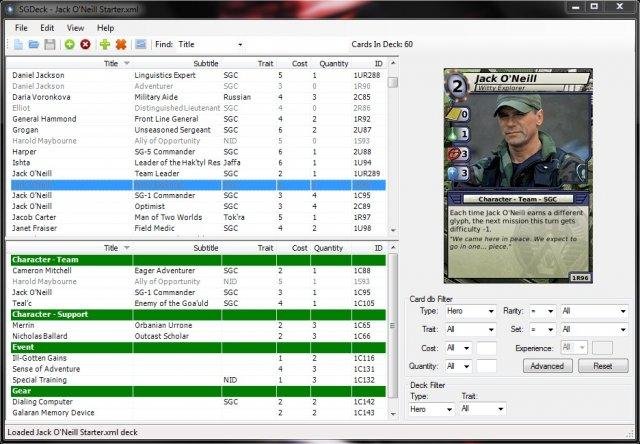The image size is (640, 444).
Task: Open the Help menu
Action: [x=105, y=28]
